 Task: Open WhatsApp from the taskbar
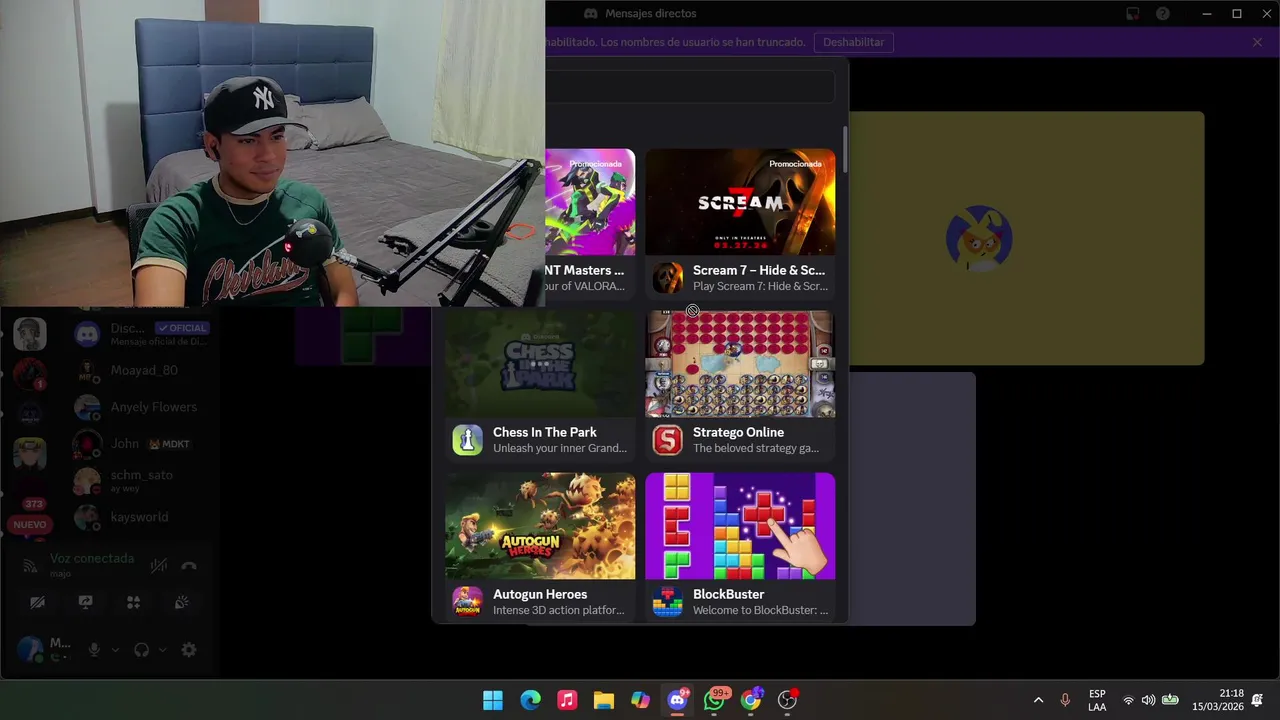pyautogui.click(x=715, y=700)
